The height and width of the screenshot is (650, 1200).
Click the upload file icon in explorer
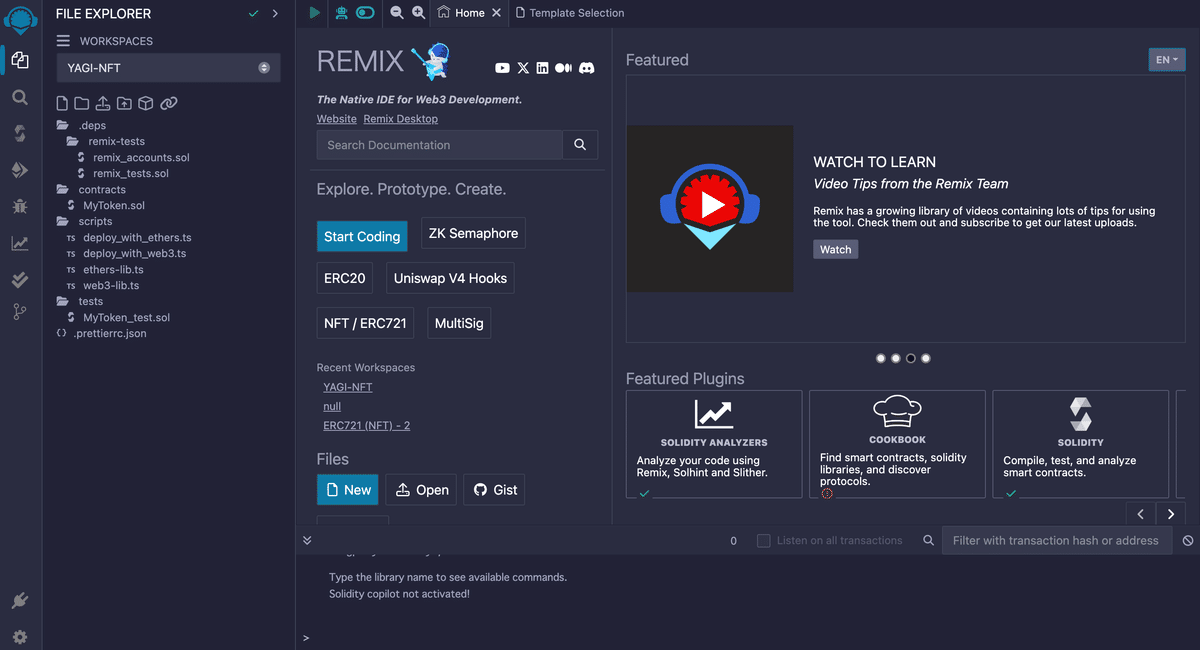point(103,103)
